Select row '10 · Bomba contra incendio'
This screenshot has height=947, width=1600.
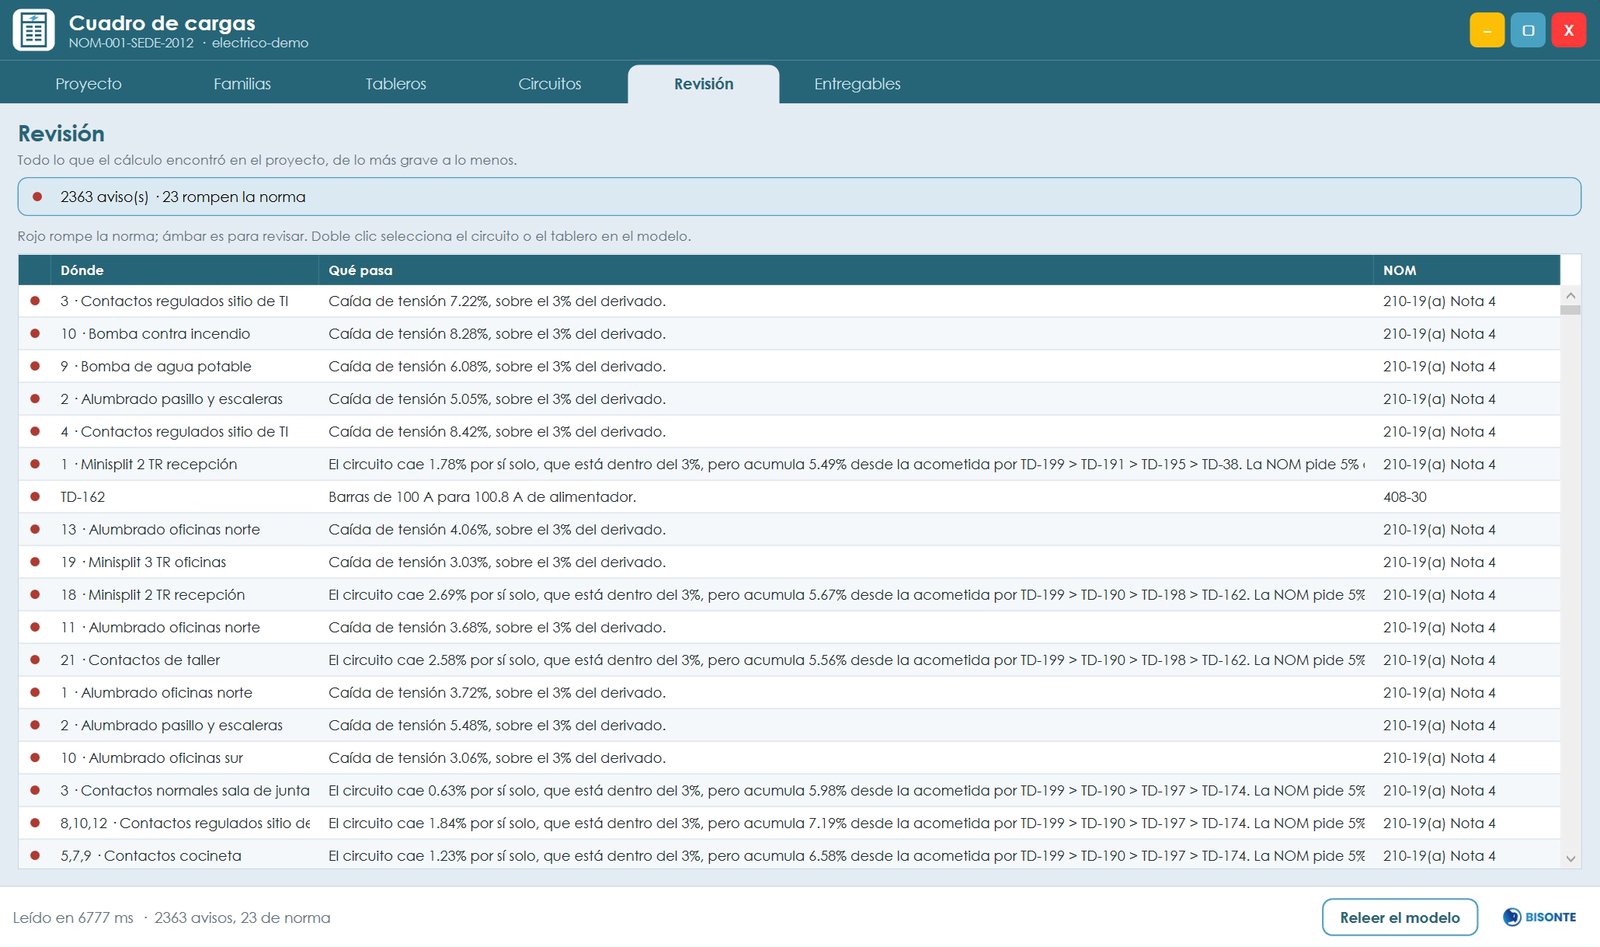coord(789,334)
